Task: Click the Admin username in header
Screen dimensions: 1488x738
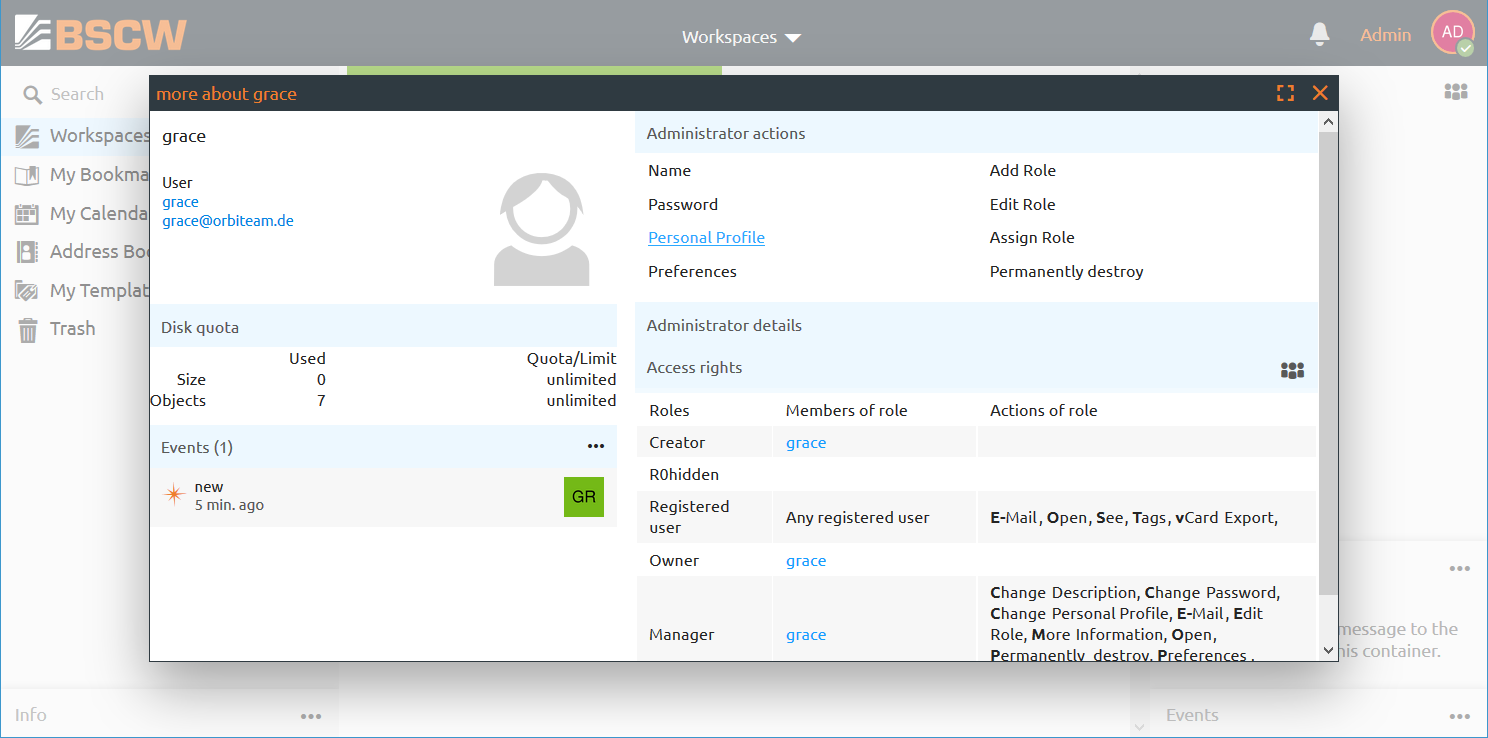Action: click(1385, 35)
